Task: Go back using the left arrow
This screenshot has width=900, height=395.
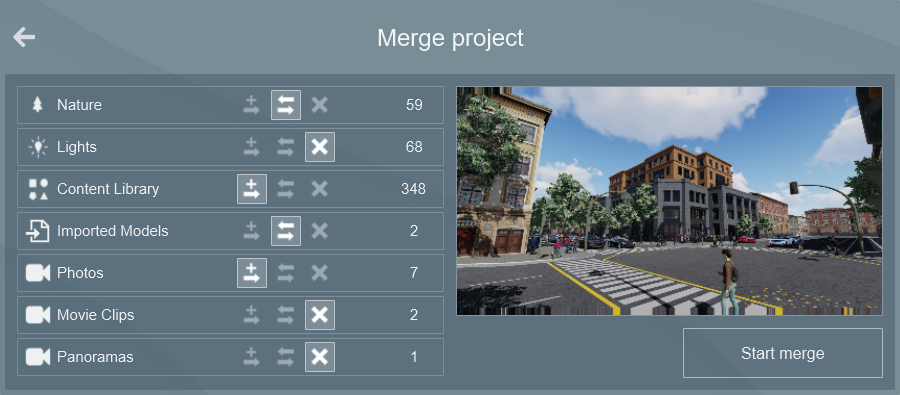Action: pyautogui.click(x=24, y=37)
